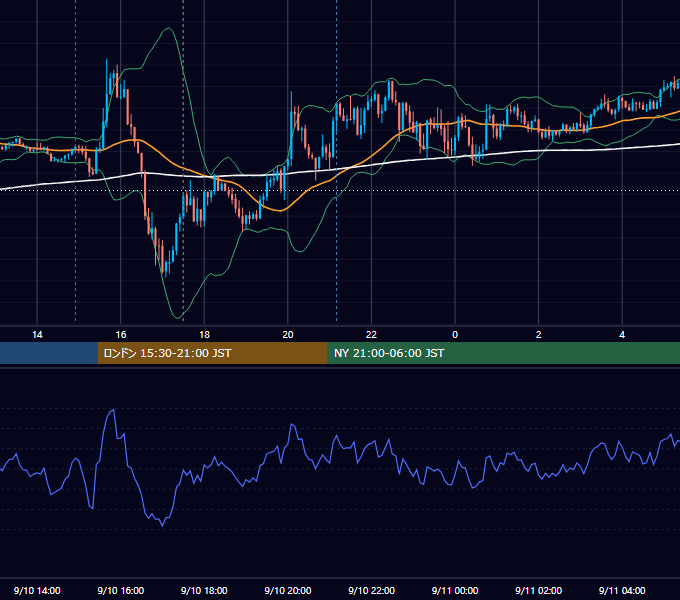Click hour label 22 on upper axis
Viewport: 680px width, 600px height.
371,335
